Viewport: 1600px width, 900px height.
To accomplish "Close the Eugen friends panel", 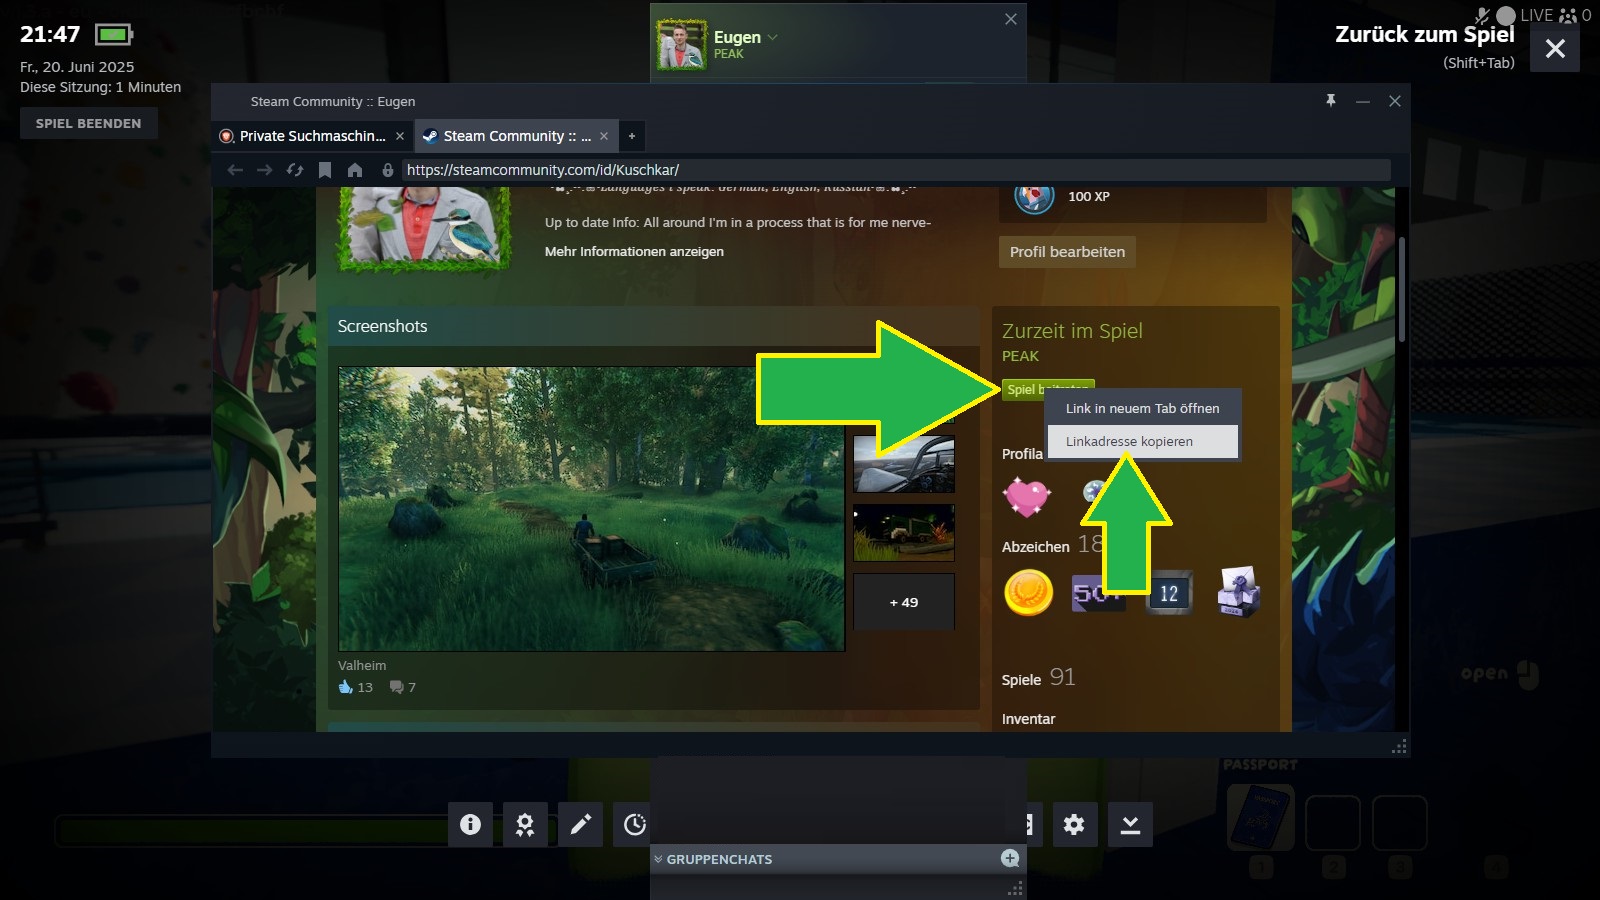I will click(x=1011, y=19).
